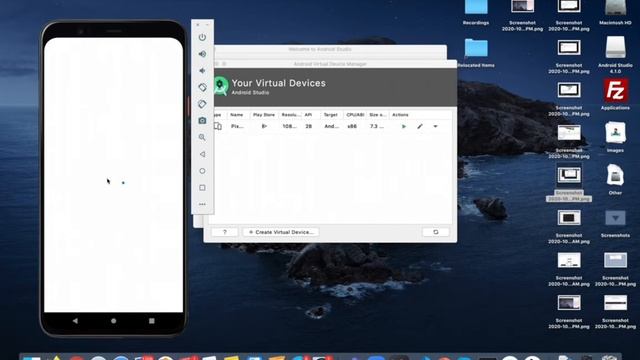
Task: Click the Android Studio logo in header
Action: (220, 86)
